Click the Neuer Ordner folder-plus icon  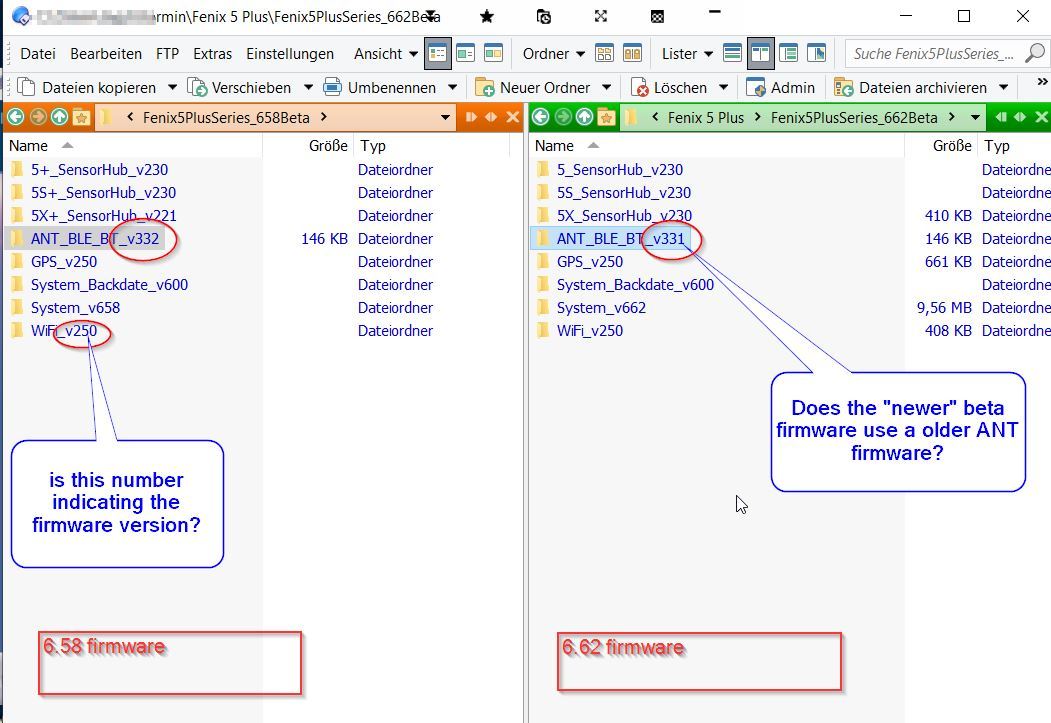pyautogui.click(x=484, y=87)
